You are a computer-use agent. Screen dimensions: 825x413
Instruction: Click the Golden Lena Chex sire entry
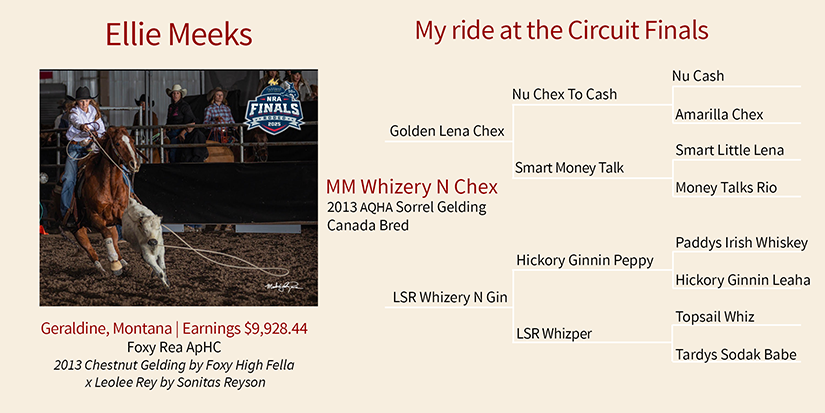tap(446, 131)
